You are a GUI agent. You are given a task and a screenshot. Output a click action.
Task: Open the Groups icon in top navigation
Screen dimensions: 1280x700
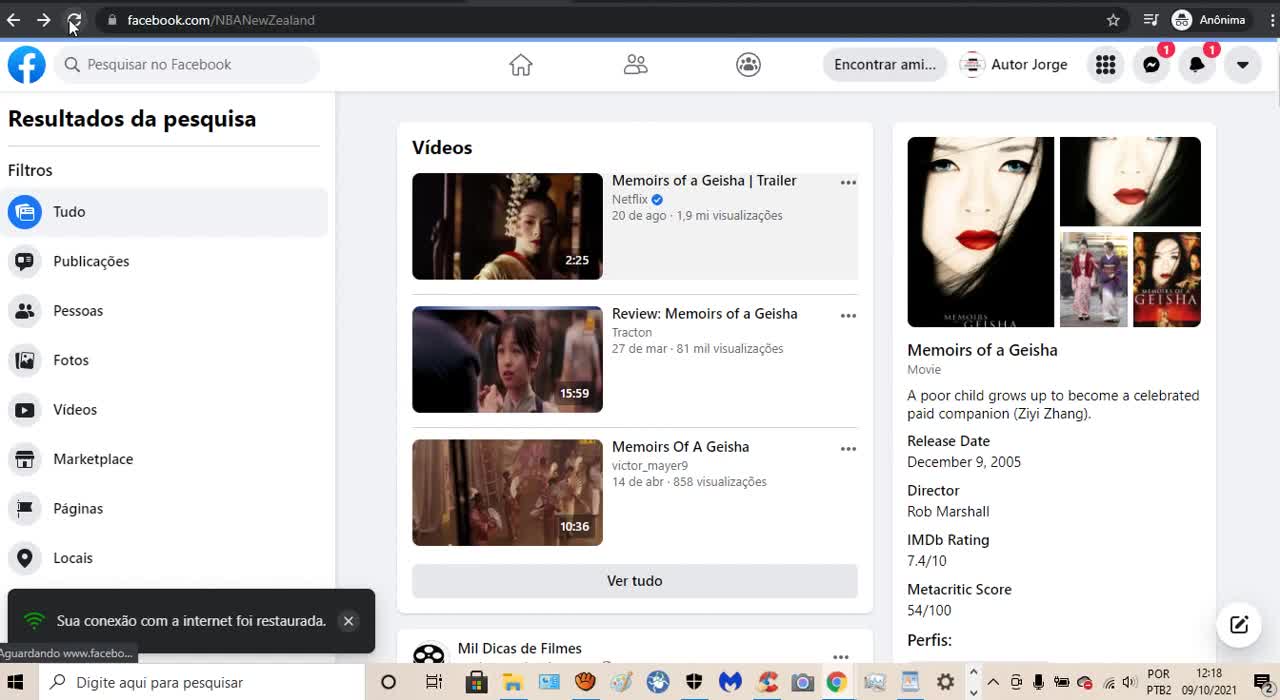pyautogui.click(x=748, y=65)
